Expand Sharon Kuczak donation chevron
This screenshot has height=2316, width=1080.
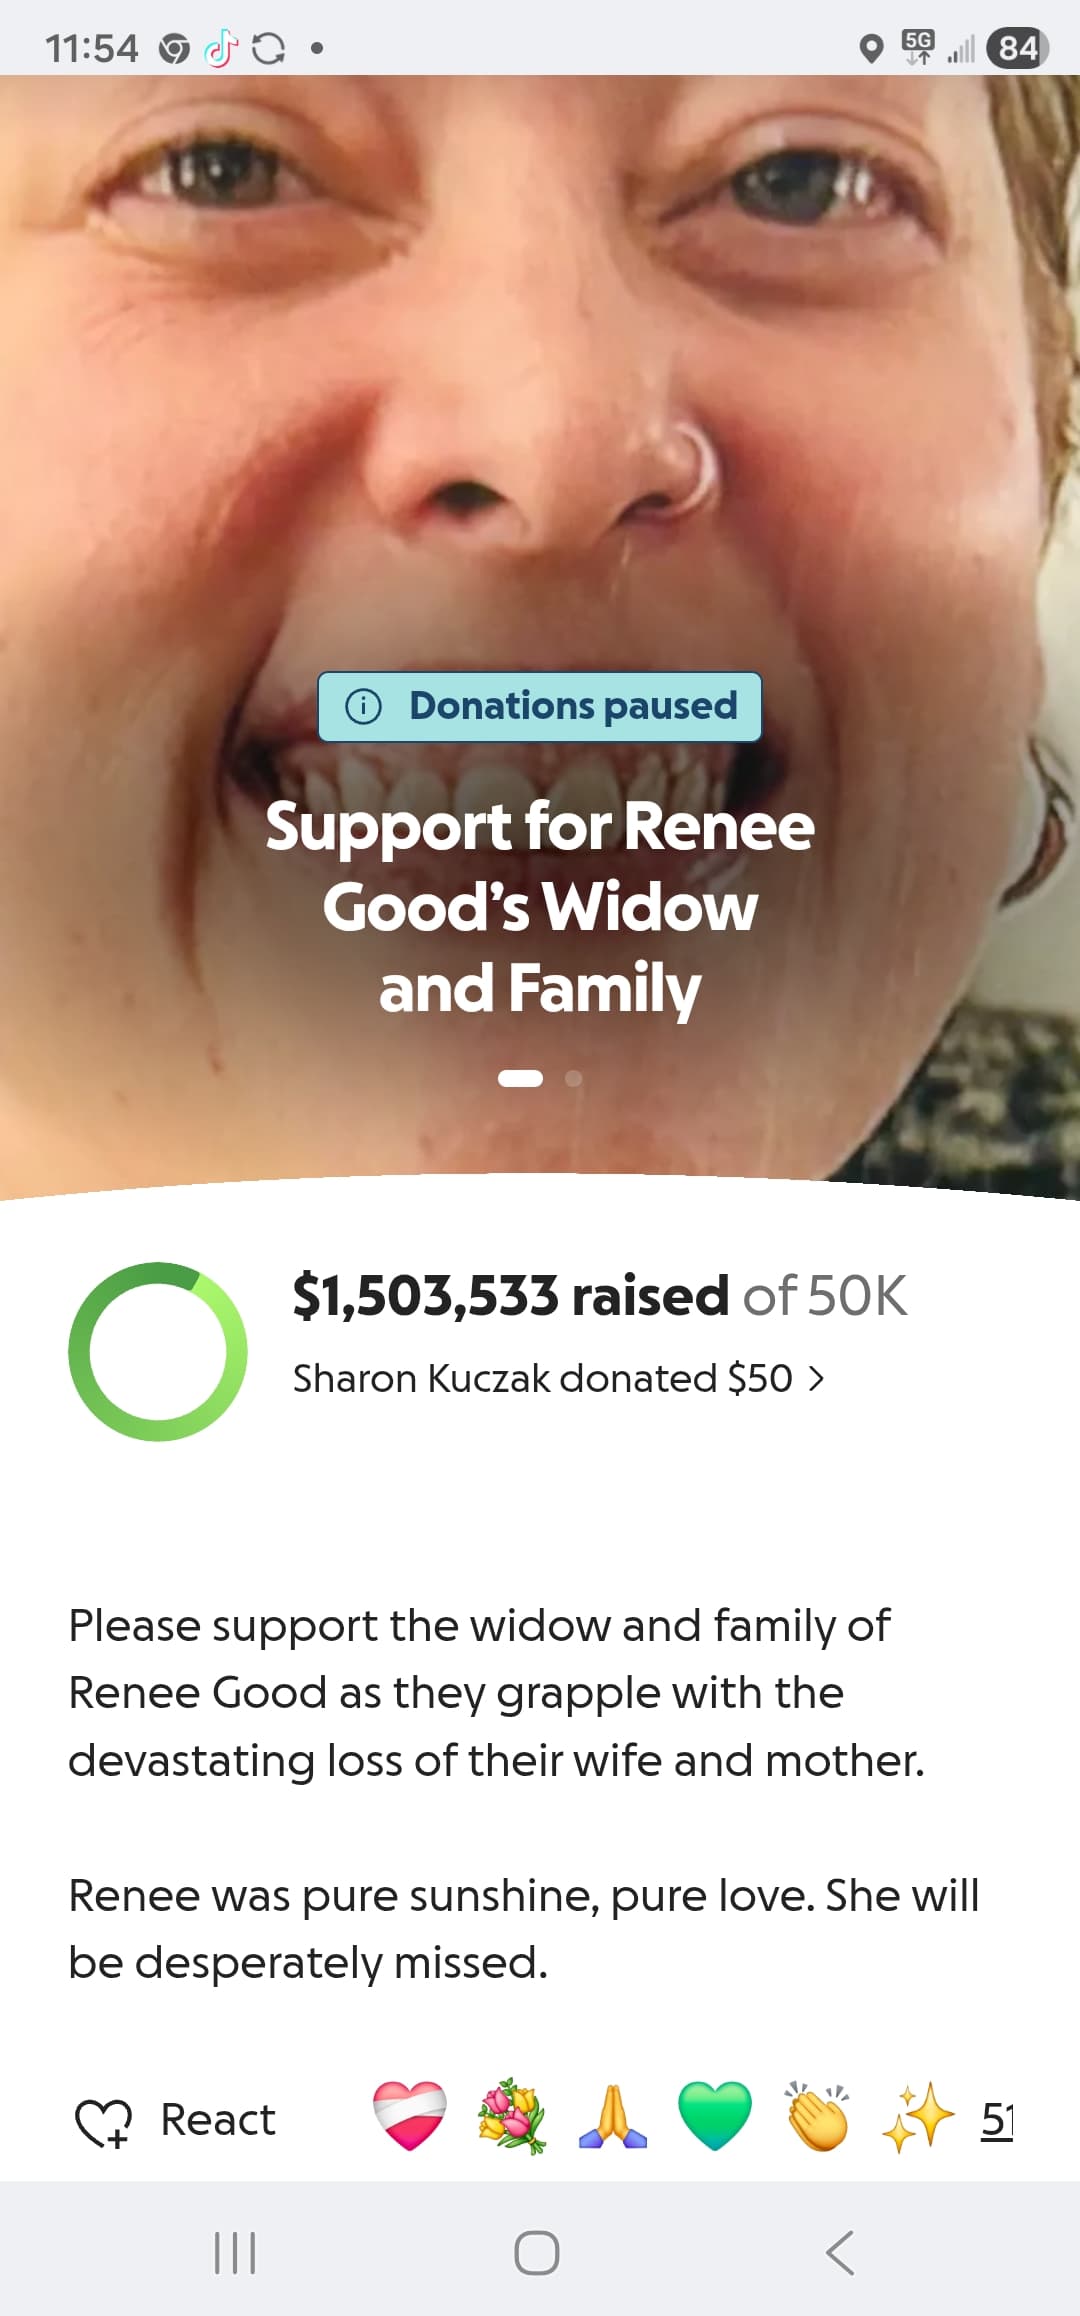pyautogui.click(x=817, y=1379)
